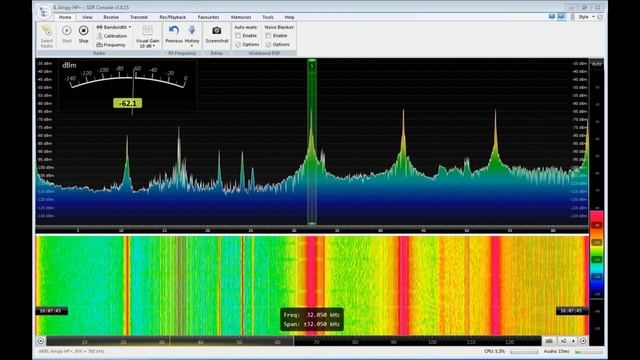Open the Rec/Playback tab
640x360 pixels.
(x=173, y=17)
